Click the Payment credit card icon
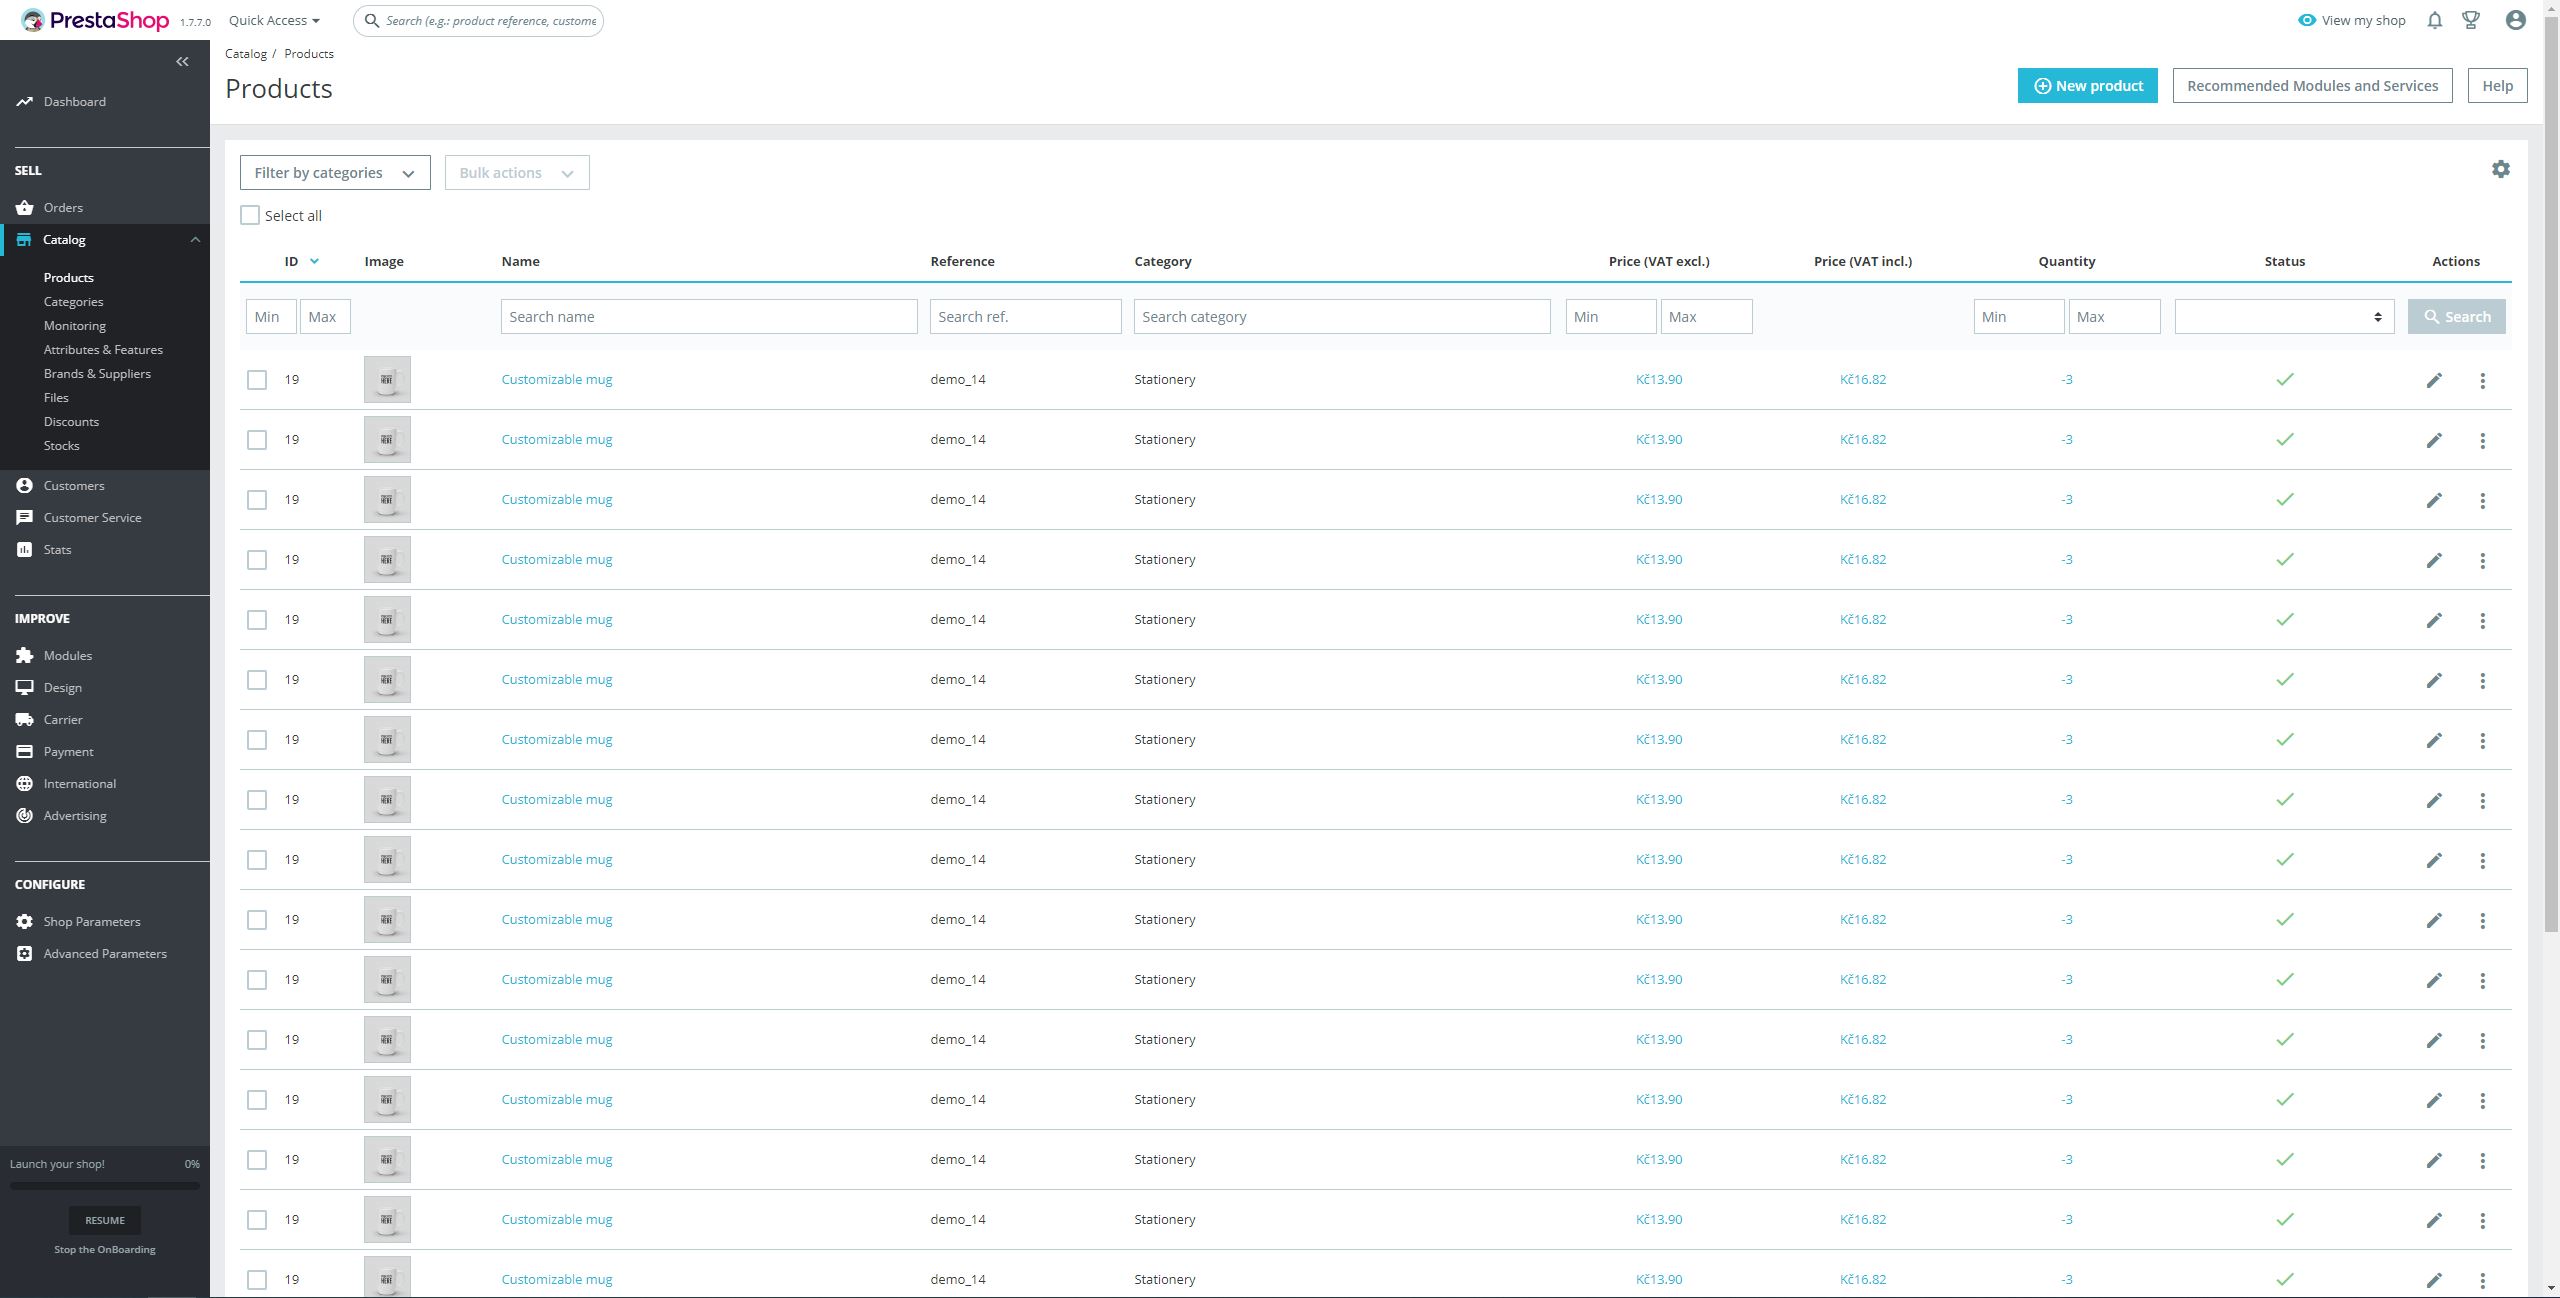Screen dimensions: 2560x1298 (x=24, y=751)
